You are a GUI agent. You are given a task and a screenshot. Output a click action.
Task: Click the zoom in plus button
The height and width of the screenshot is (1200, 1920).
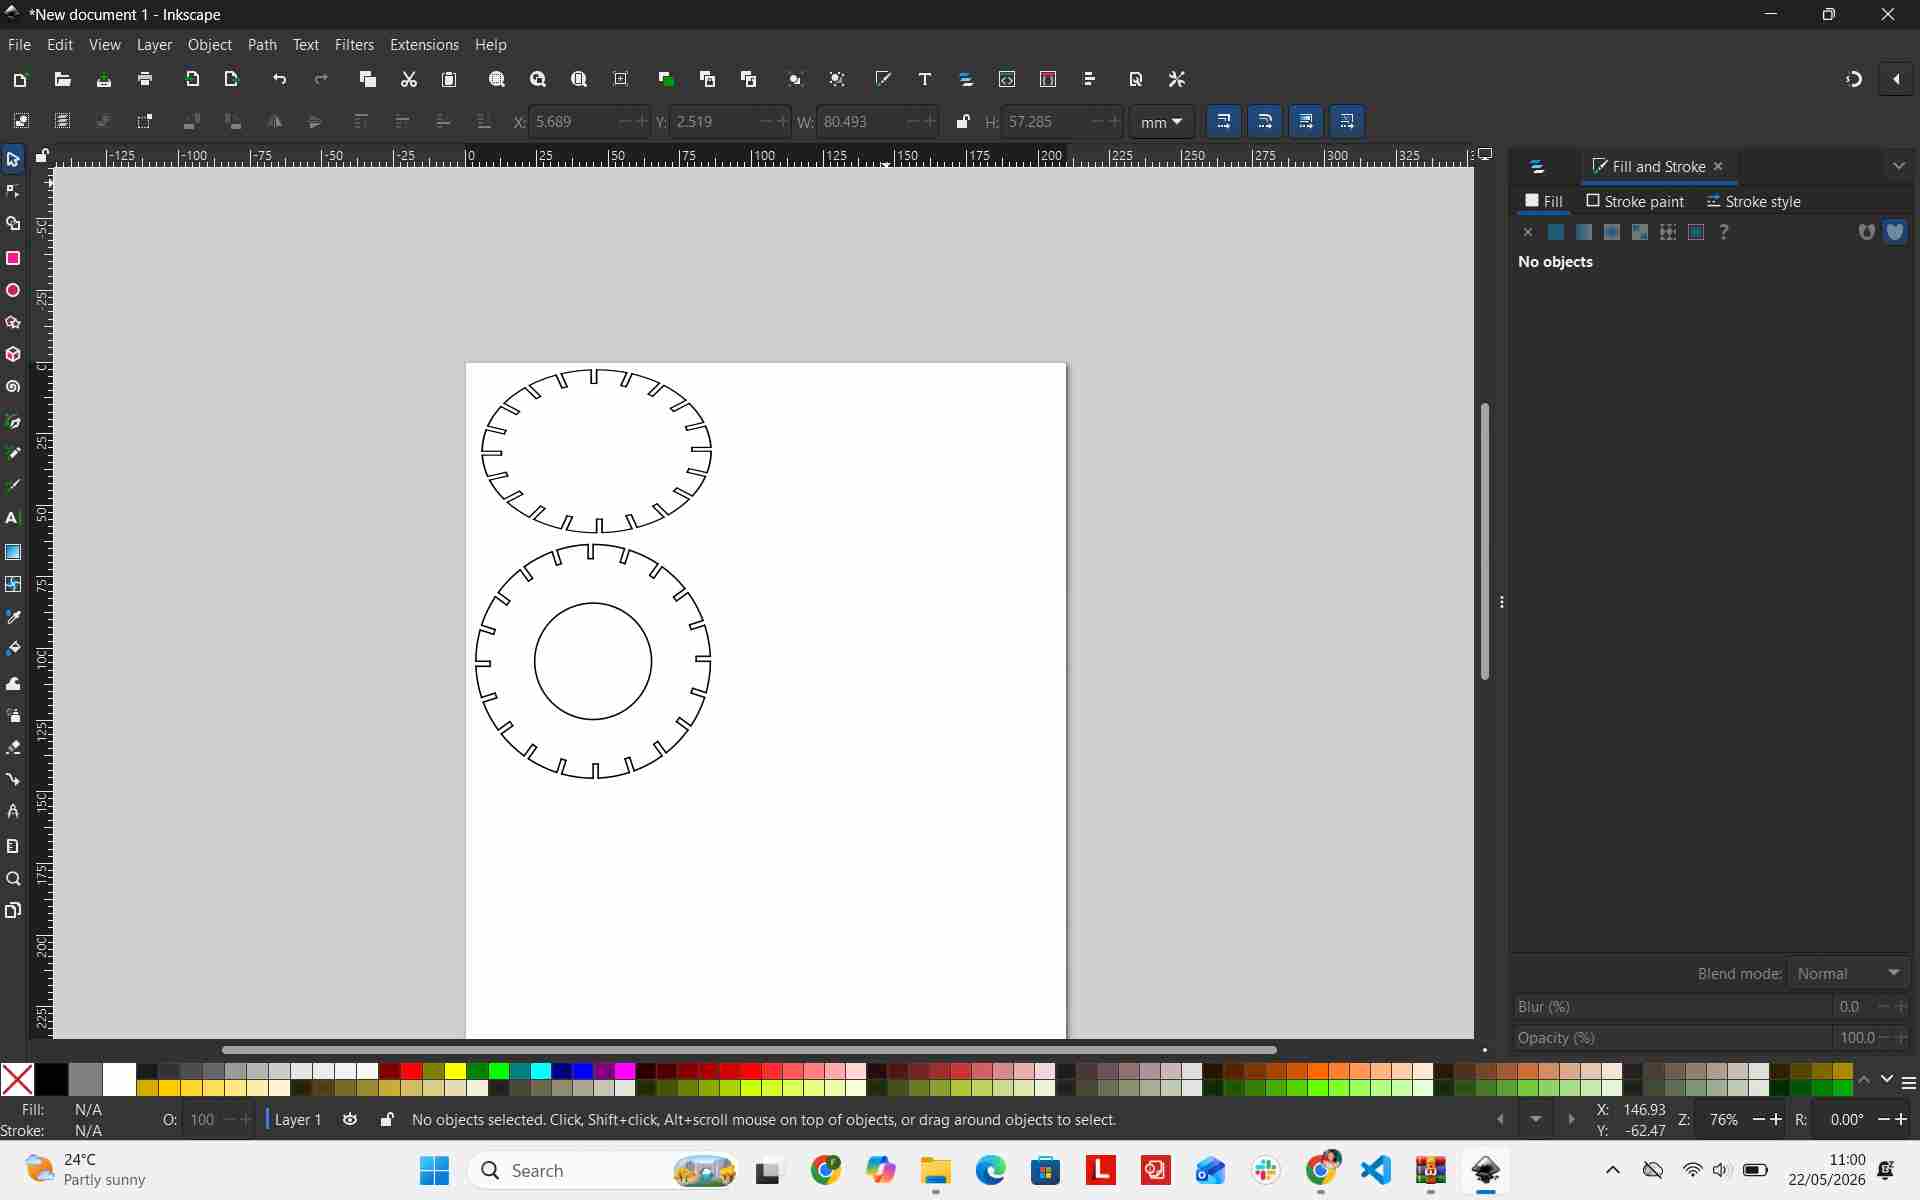1777,1119
